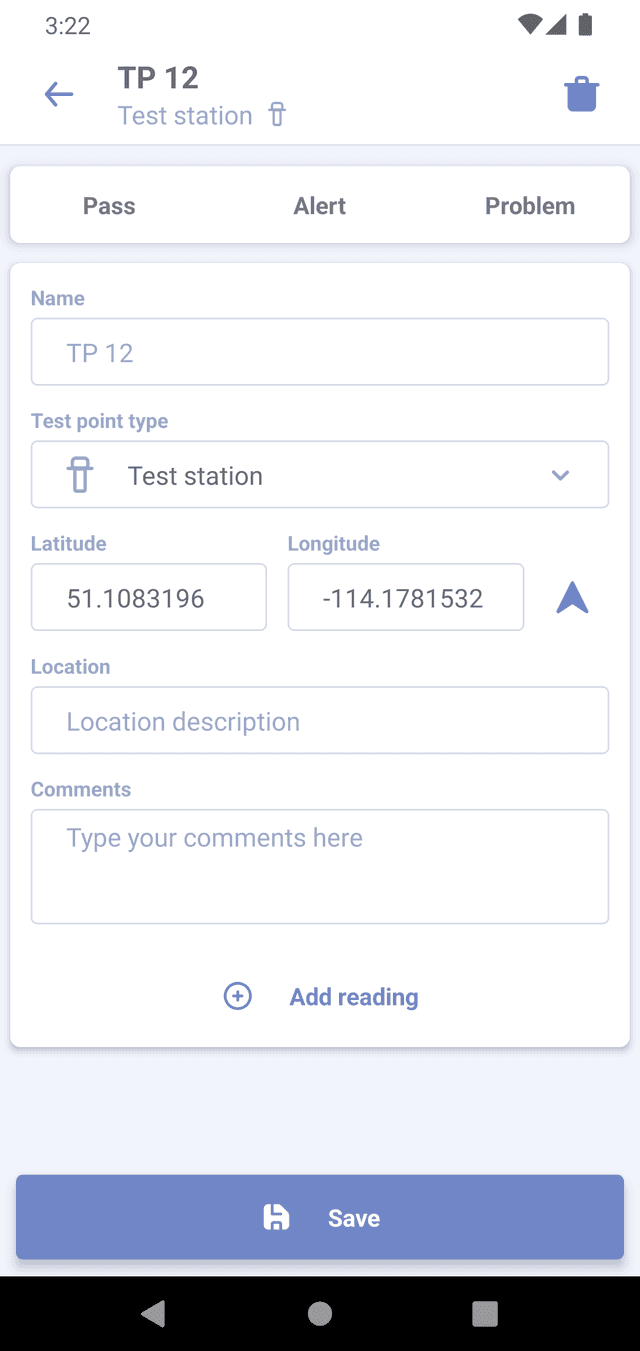The image size is (640, 1351).
Task: Tap the test station icon in dropdown
Action: point(80,475)
